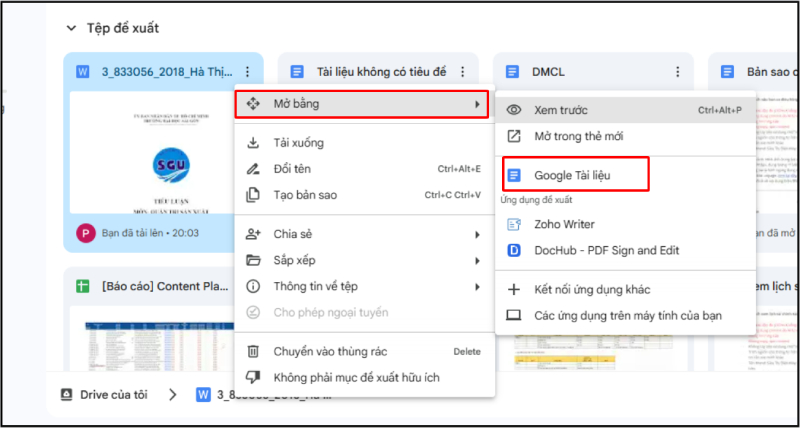Image resolution: width=800 pixels, height=428 pixels.
Task: Click the share person-plus icon
Action: pos(253,234)
